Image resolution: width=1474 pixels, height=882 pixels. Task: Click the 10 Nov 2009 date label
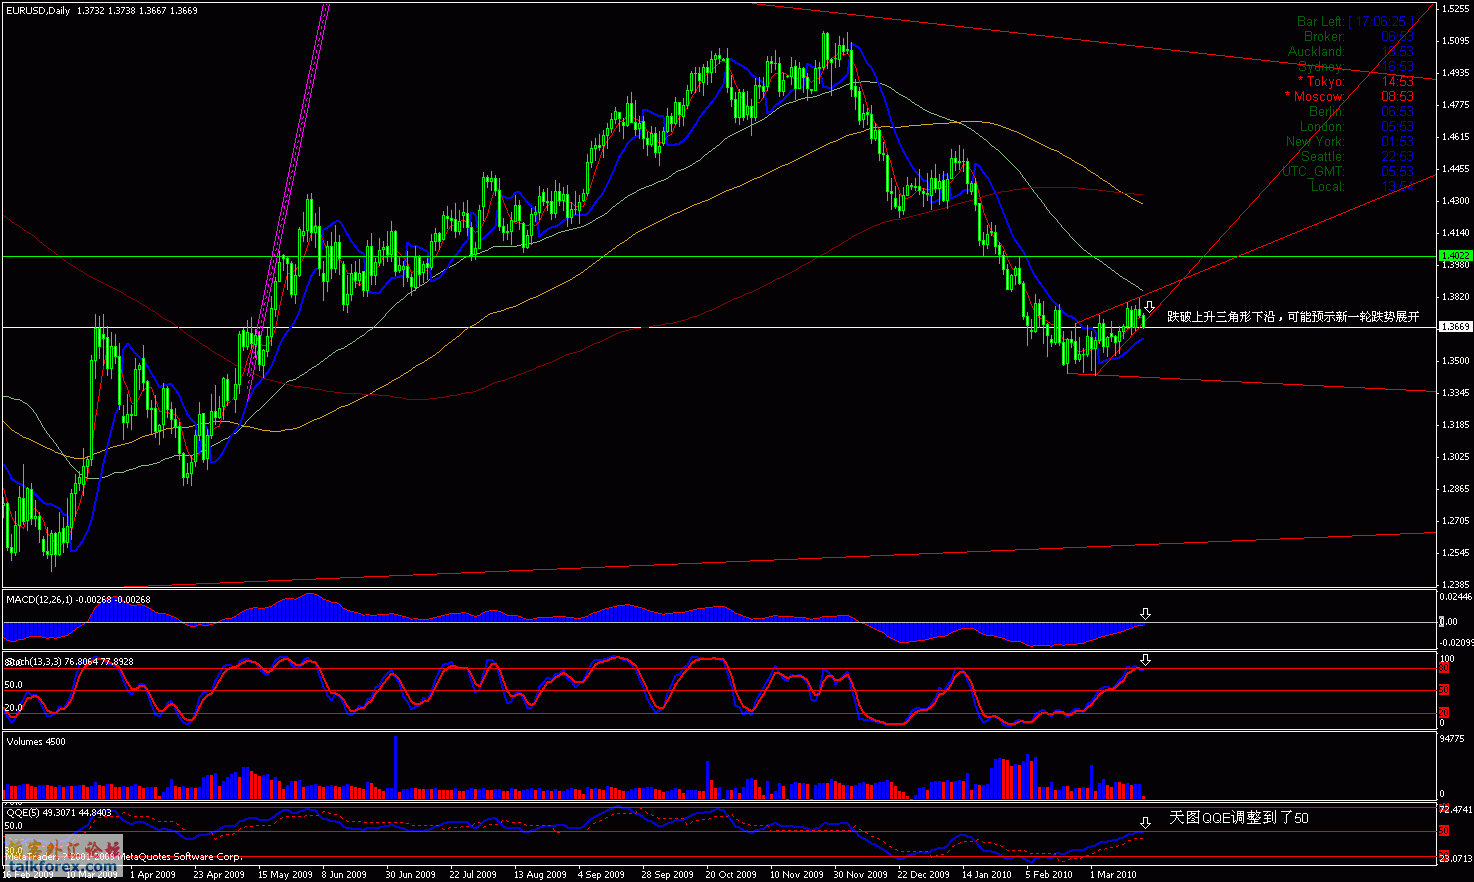796,875
